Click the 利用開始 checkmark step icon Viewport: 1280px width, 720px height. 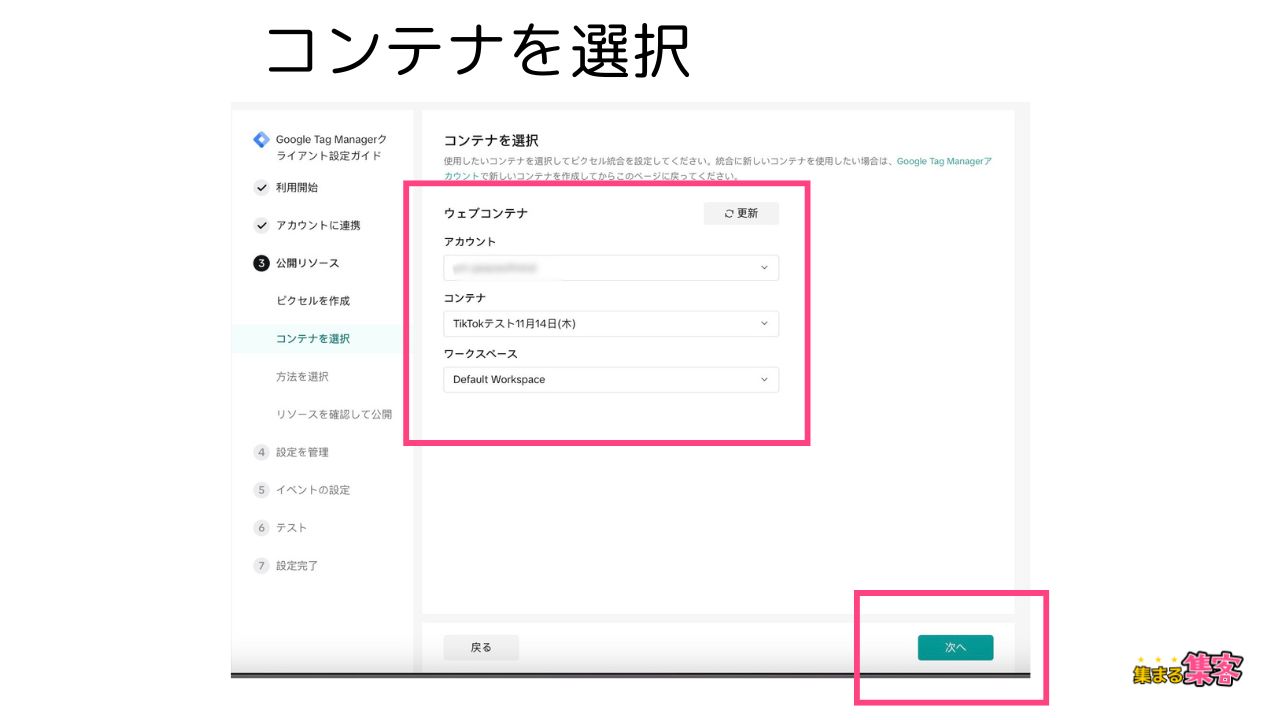point(261,187)
